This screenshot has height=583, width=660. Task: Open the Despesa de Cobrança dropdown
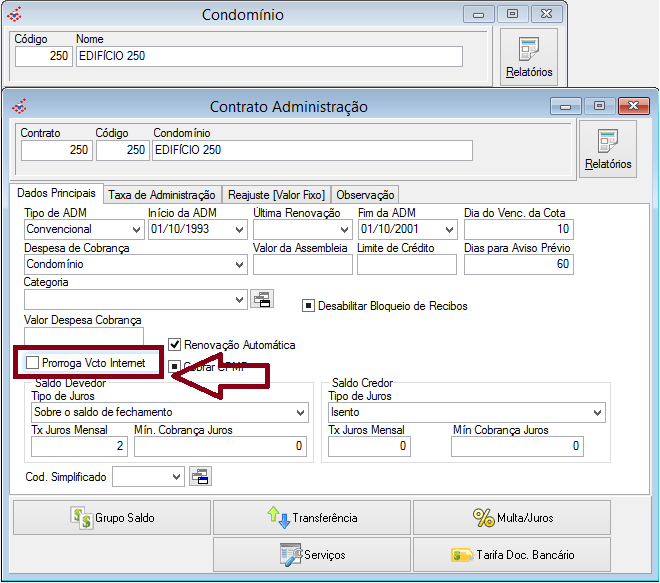pyautogui.click(x=239, y=265)
